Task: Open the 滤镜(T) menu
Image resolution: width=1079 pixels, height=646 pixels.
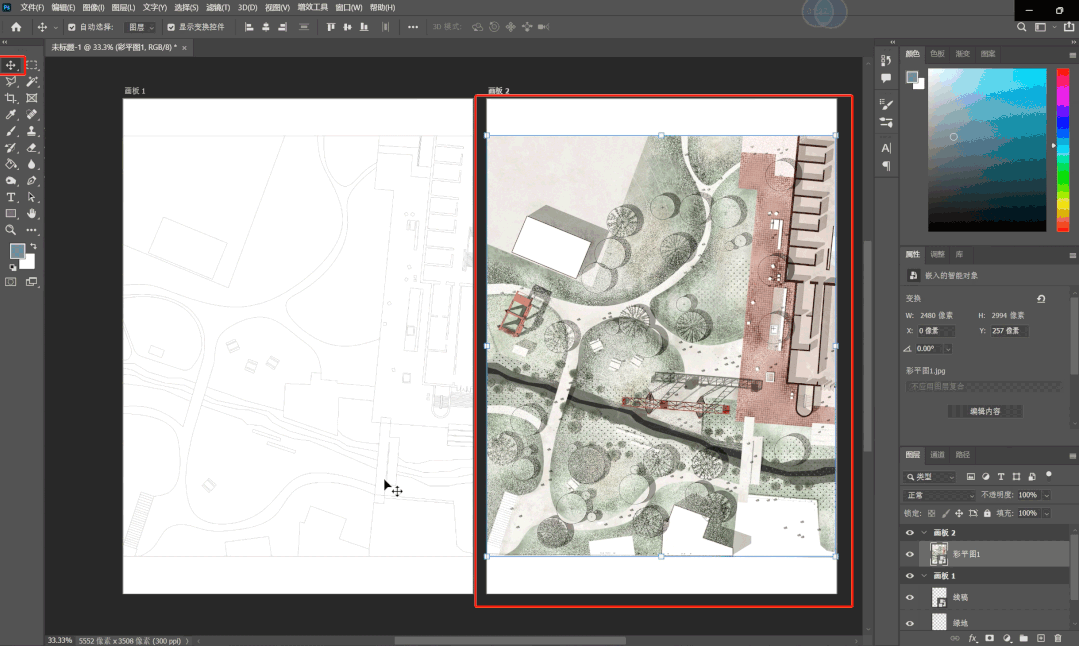Action: tap(219, 8)
